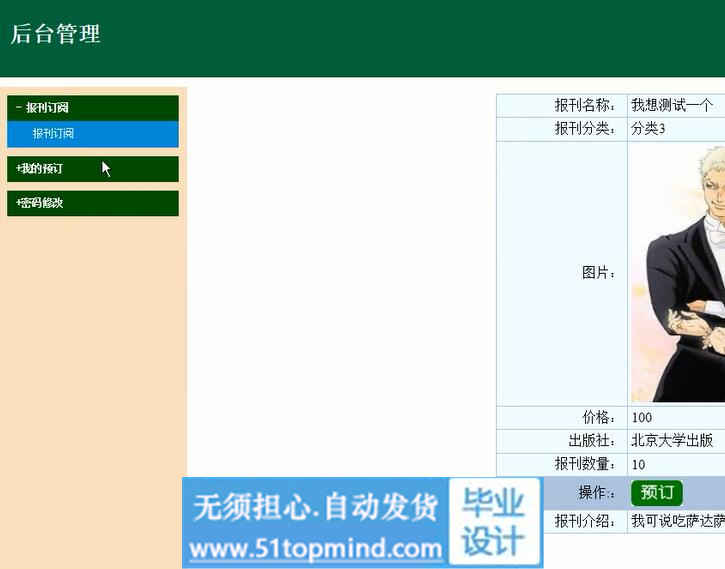Select the quantity value 10

pyautogui.click(x=639, y=465)
